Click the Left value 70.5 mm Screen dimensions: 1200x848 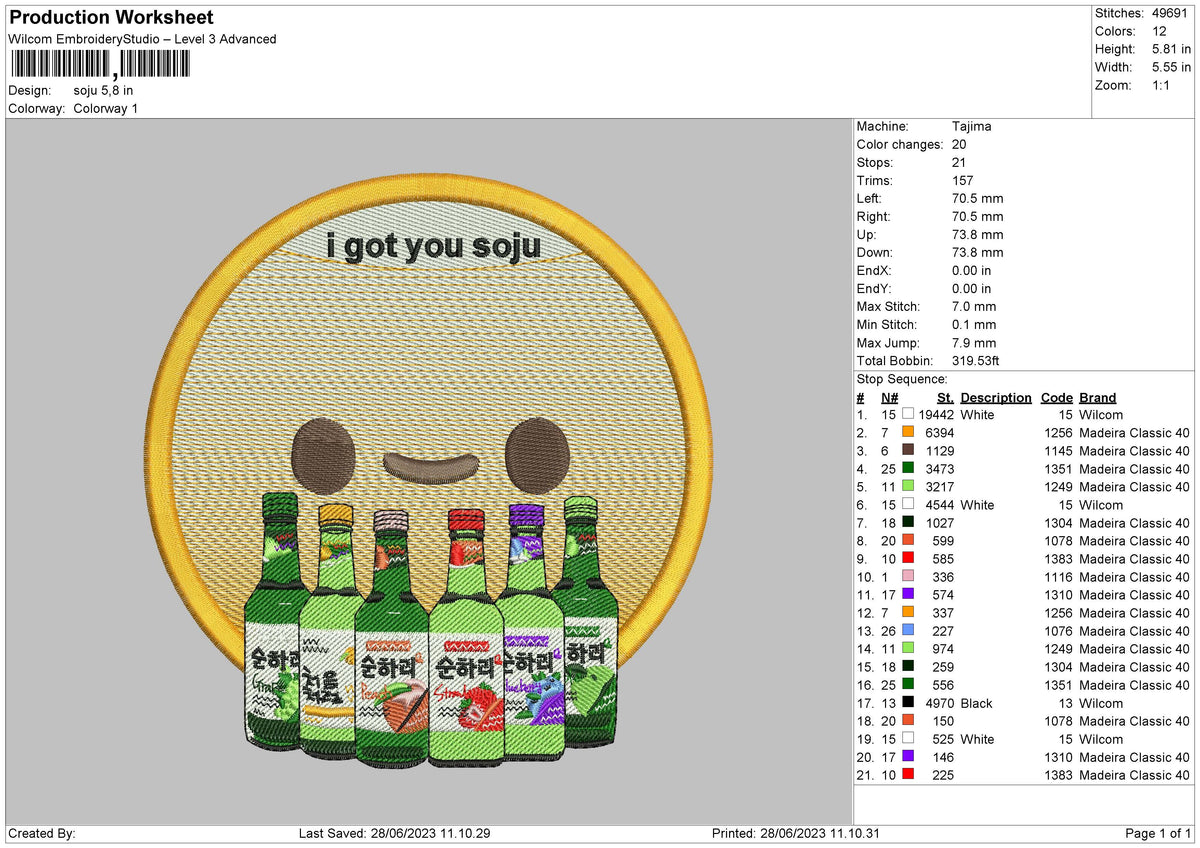[x=978, y=198]
